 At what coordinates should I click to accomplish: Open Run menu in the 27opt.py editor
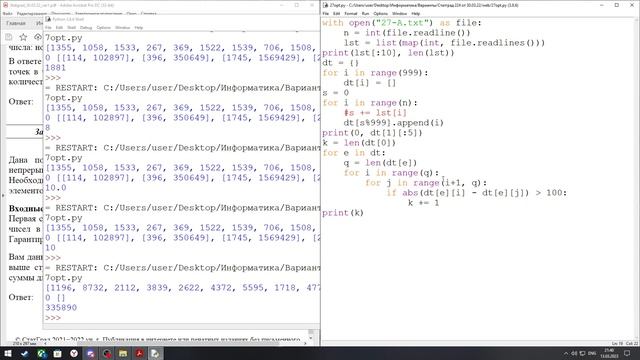[x=365, y=13]
